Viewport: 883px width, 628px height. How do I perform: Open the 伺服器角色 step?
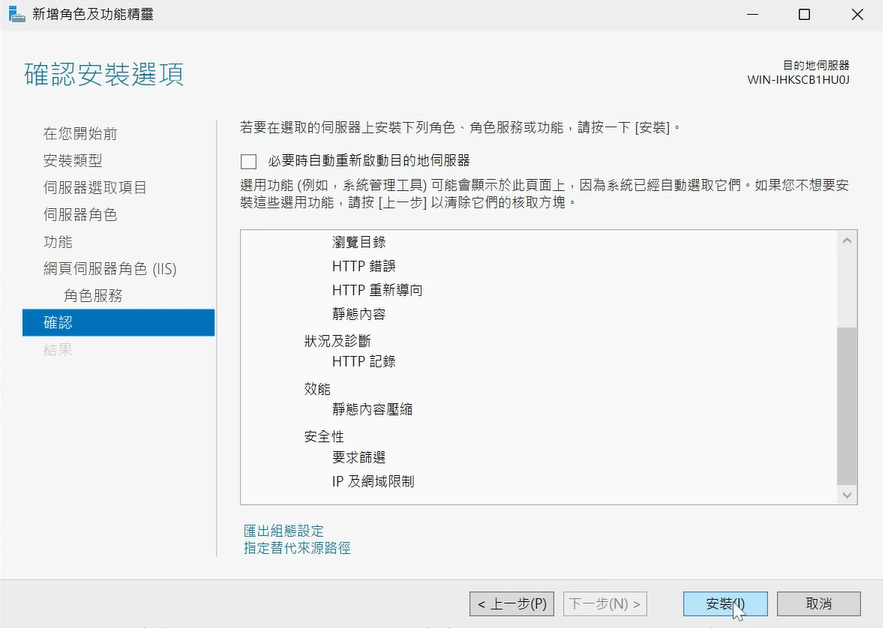81,215
